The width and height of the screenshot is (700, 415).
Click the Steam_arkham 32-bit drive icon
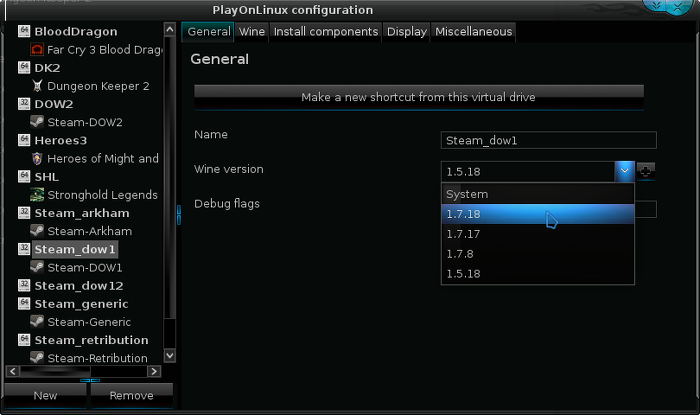(24, 212)
